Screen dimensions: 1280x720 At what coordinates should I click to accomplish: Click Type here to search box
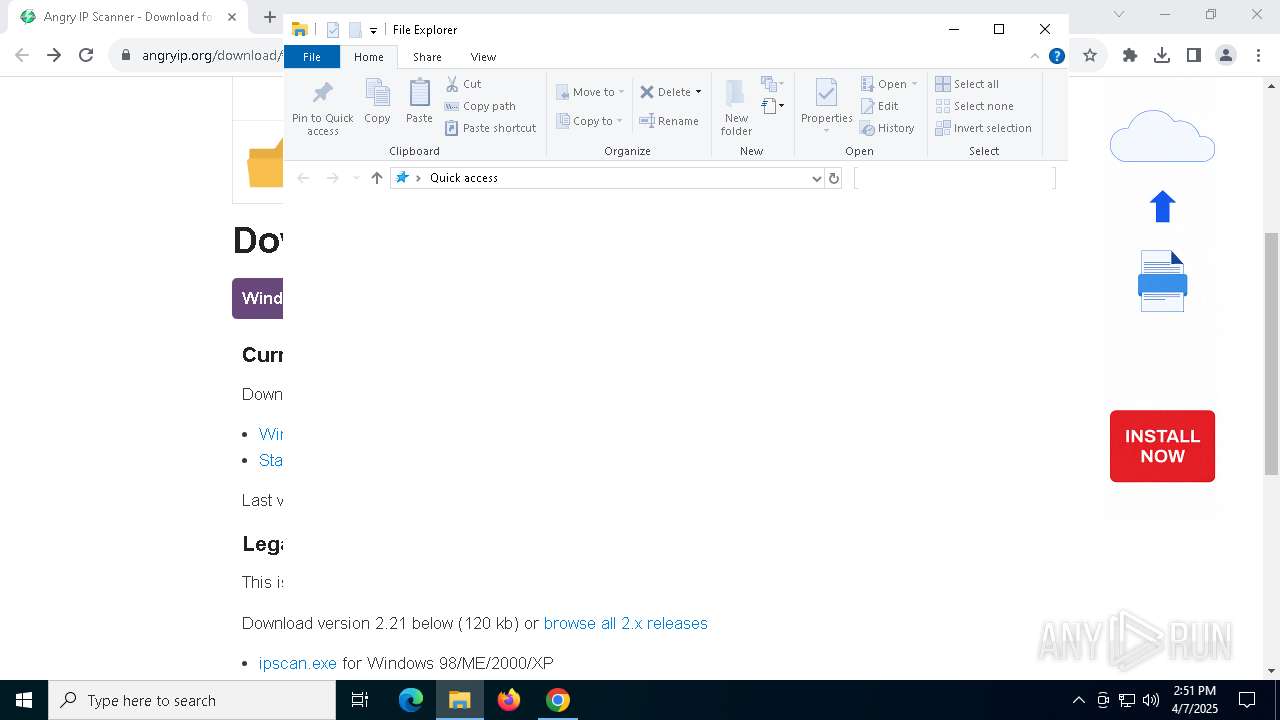192,700
